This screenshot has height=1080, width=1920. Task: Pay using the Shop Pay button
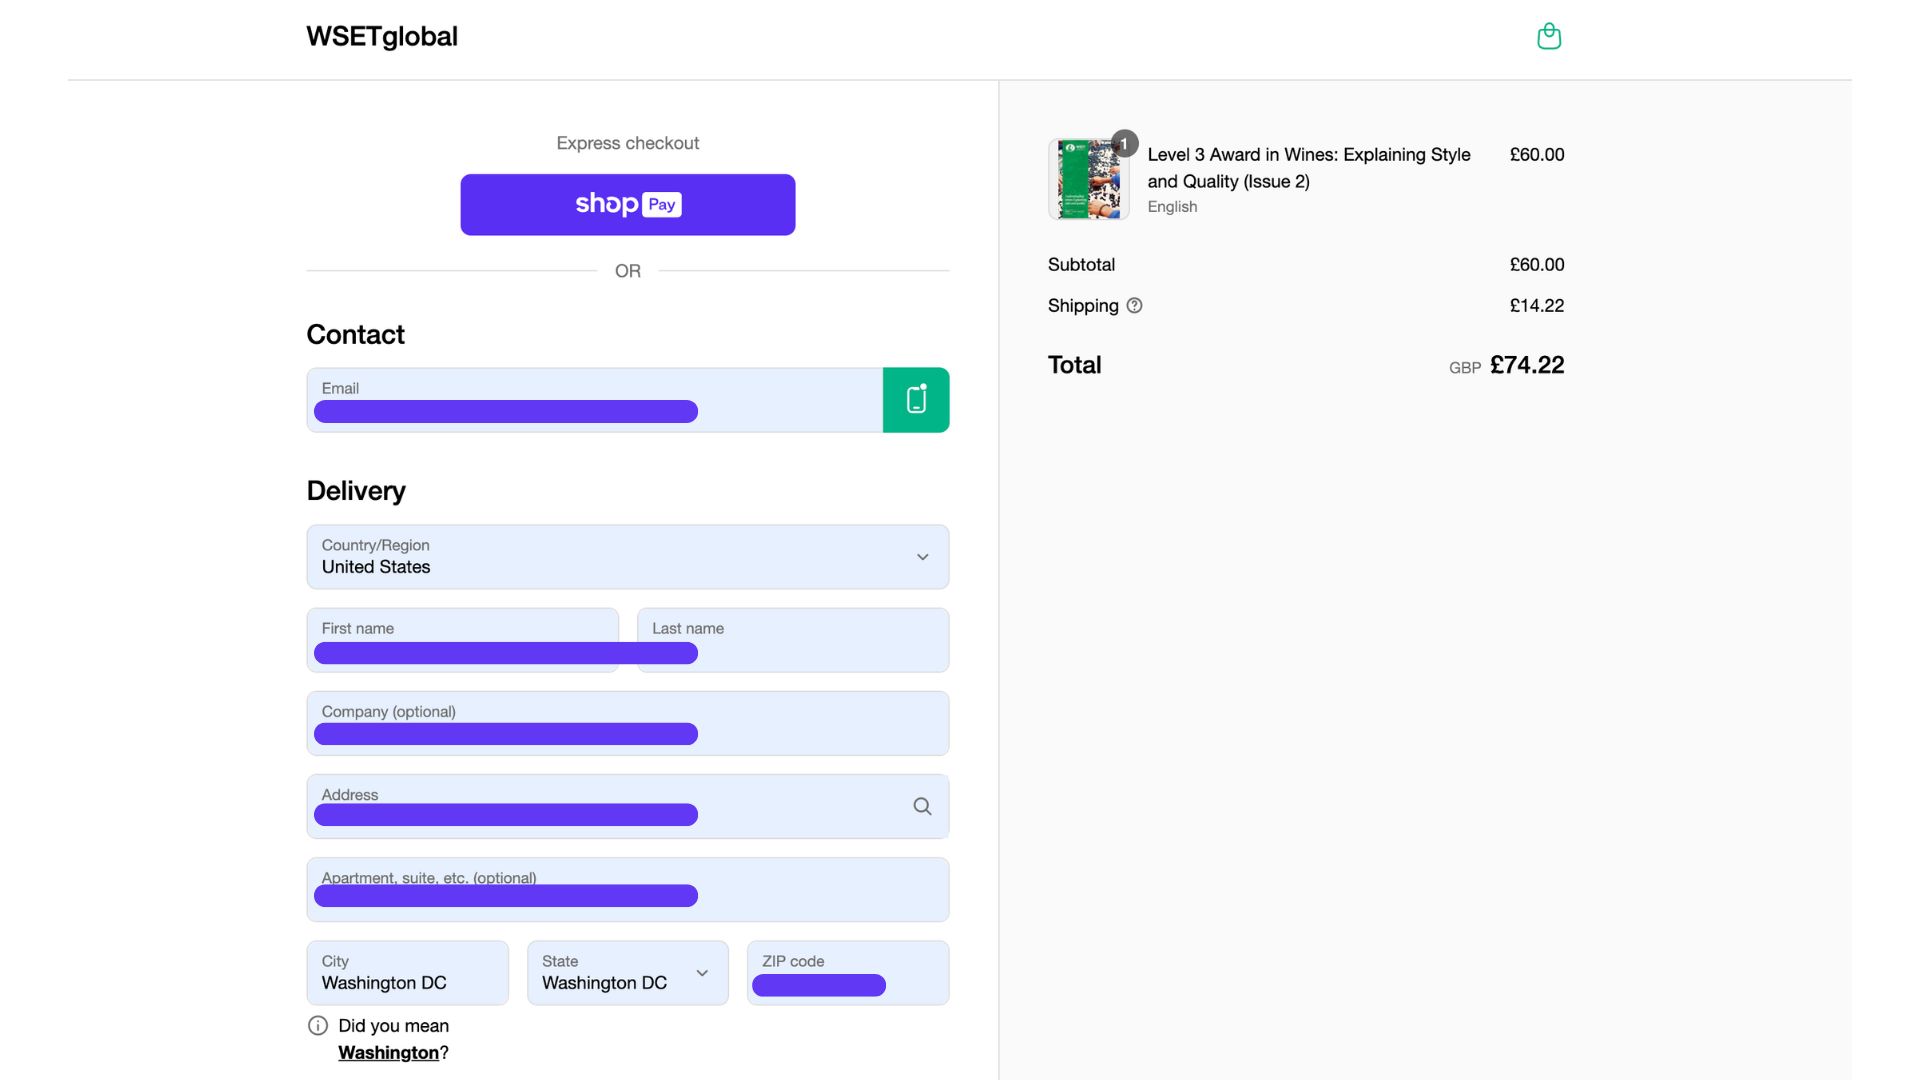[627, 205]
